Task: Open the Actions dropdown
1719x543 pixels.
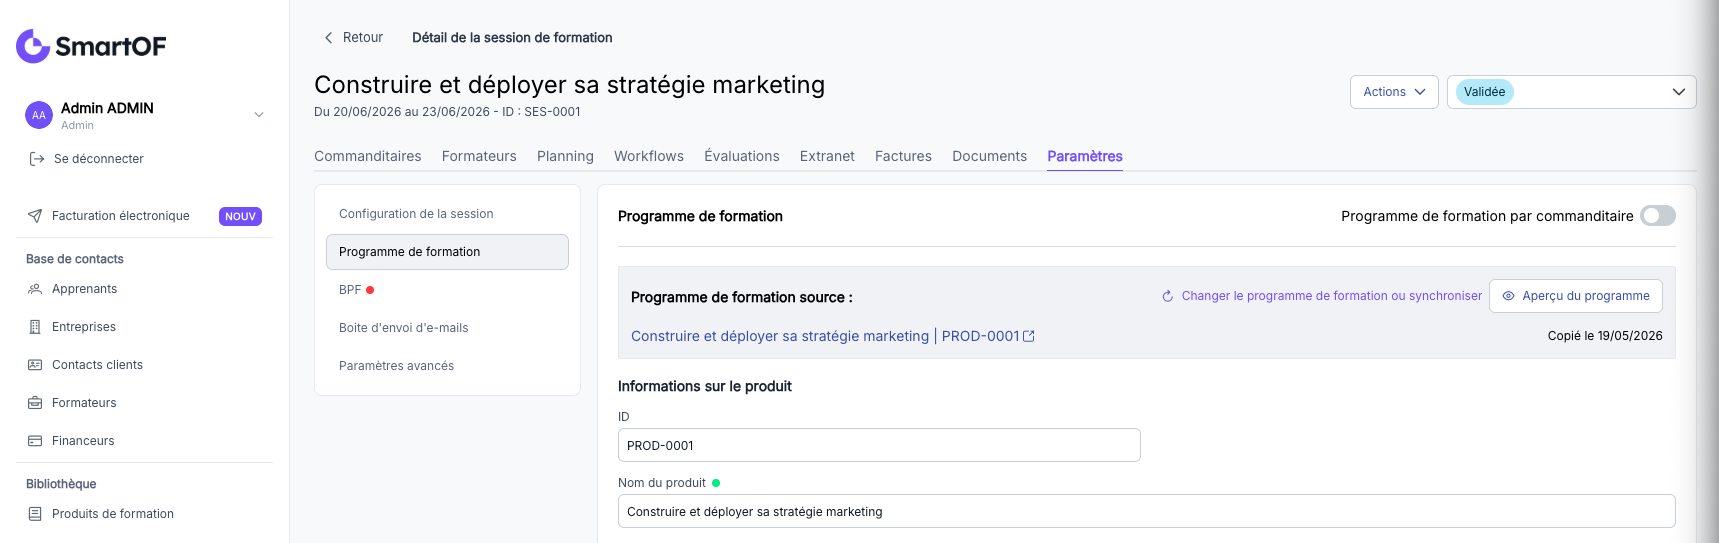Action: click(1394, 92)
